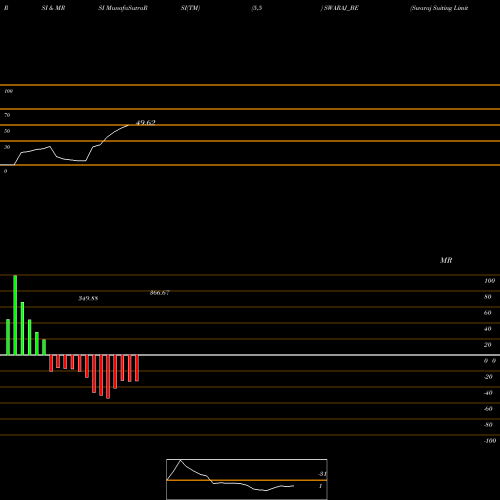
Task: Select the 349.88 value label
Action: coord(88,298)
